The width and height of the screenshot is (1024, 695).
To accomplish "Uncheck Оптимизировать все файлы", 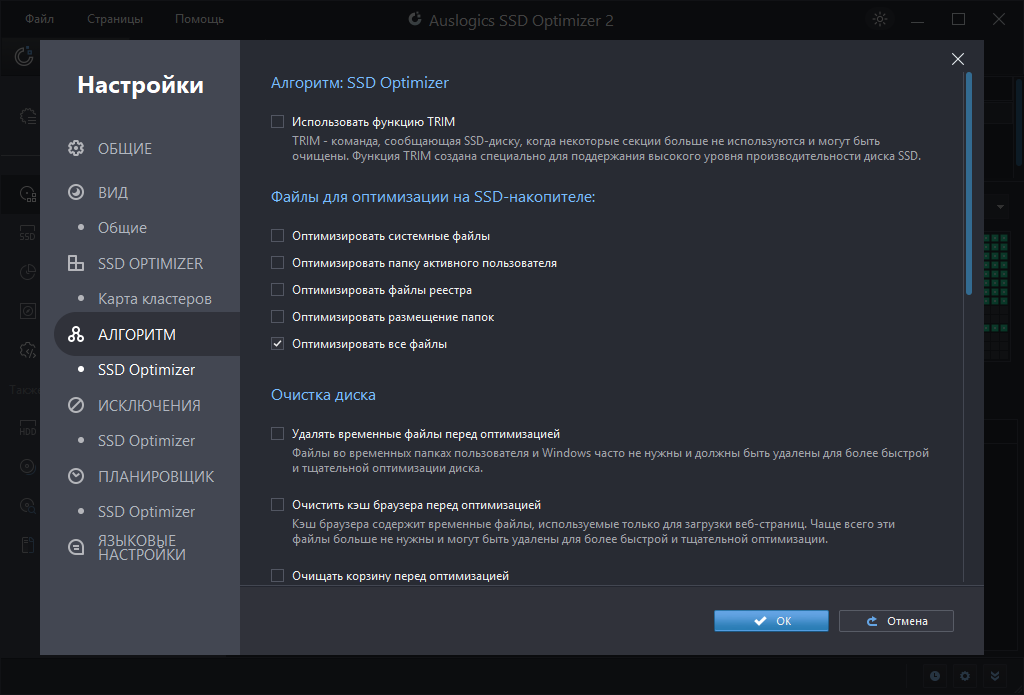I will pos(278,344).
